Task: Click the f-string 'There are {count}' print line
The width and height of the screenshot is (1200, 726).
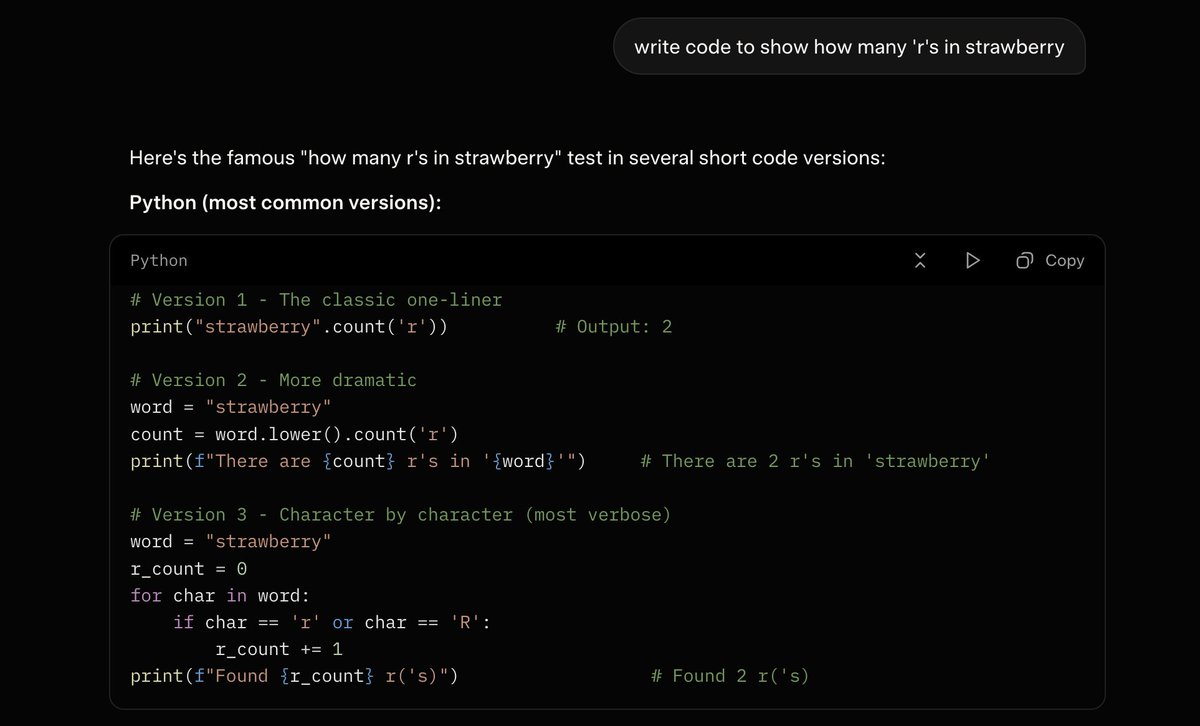Action: click(x=358, y=461)
